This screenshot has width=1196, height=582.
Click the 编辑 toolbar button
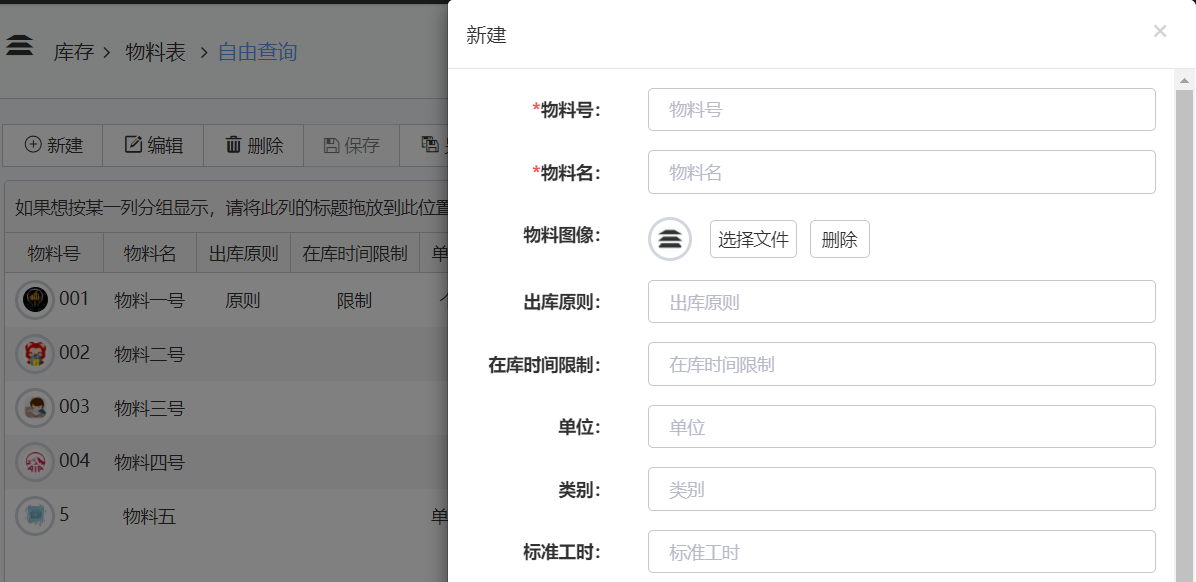coord(153,145)
